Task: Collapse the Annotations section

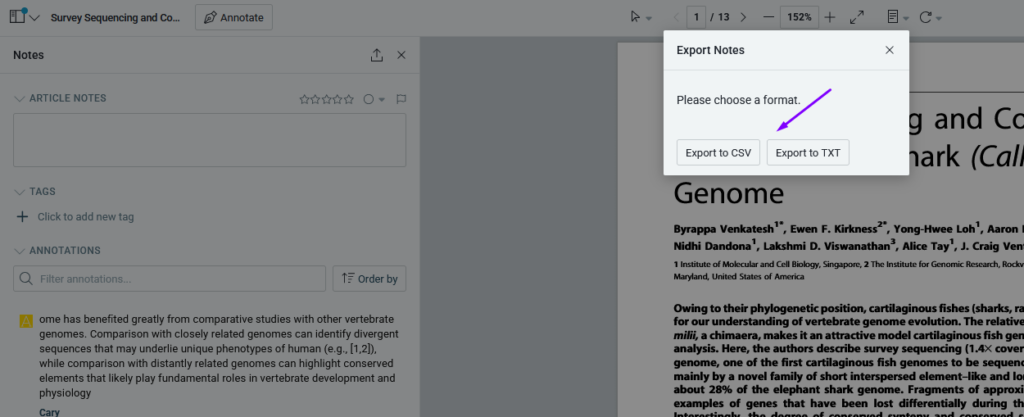Action: 19,250
